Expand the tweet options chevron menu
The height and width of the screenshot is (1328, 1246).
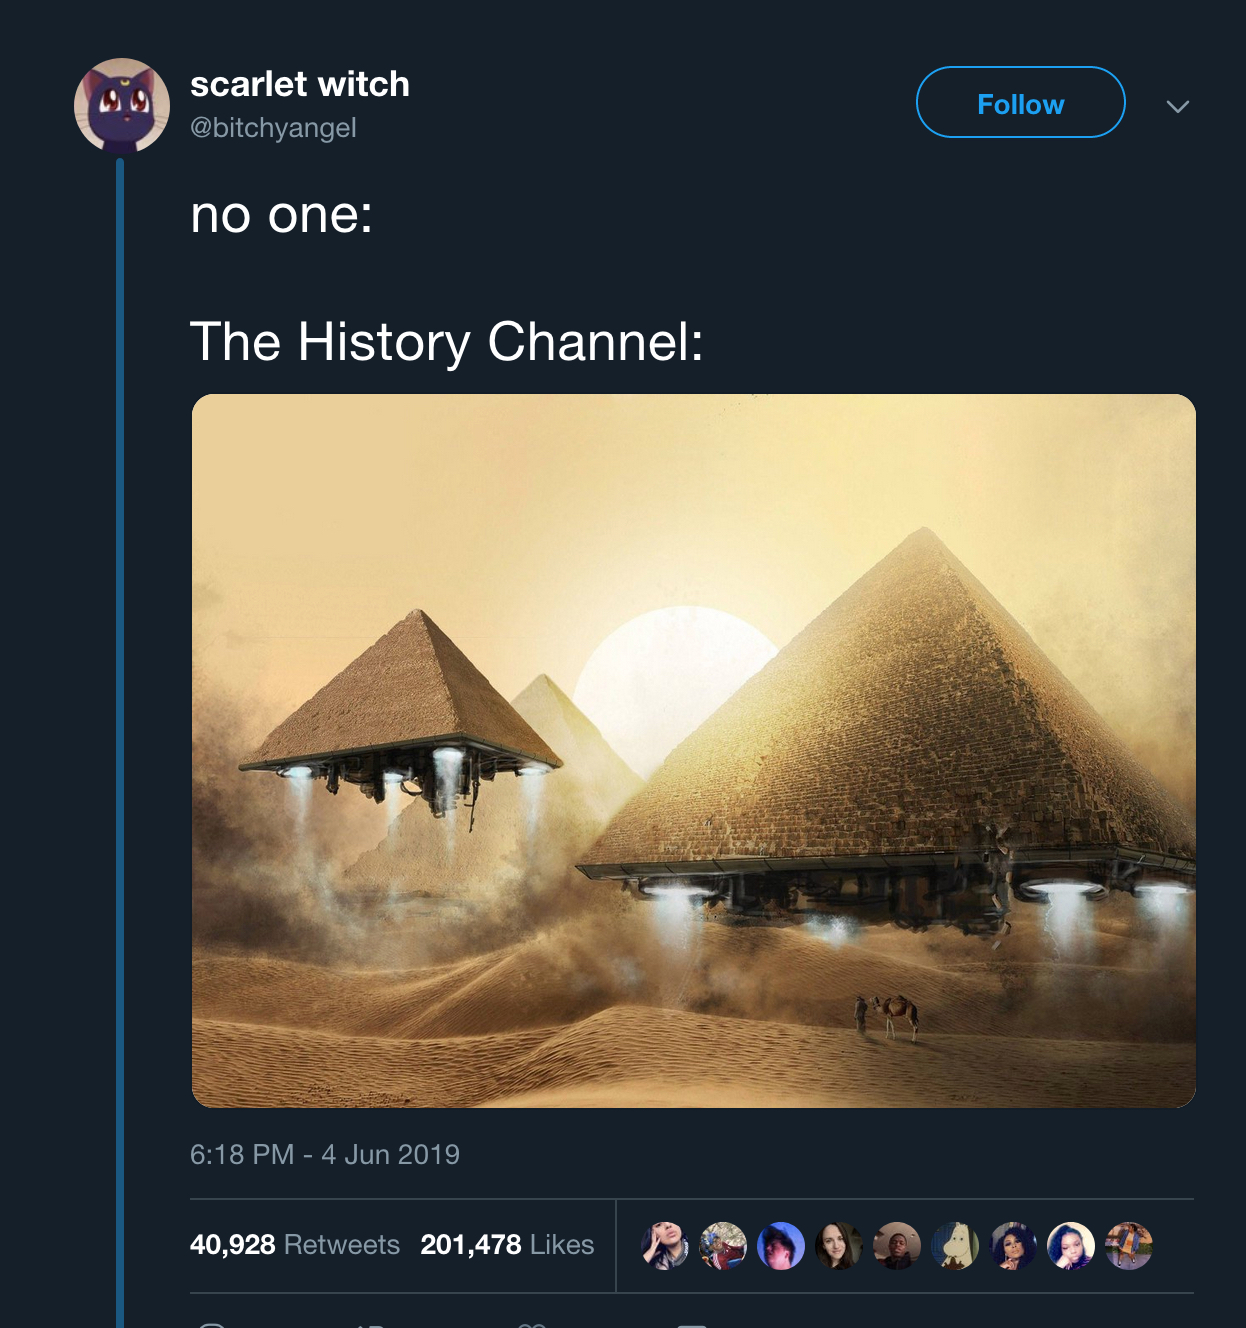pos(1177,106)
